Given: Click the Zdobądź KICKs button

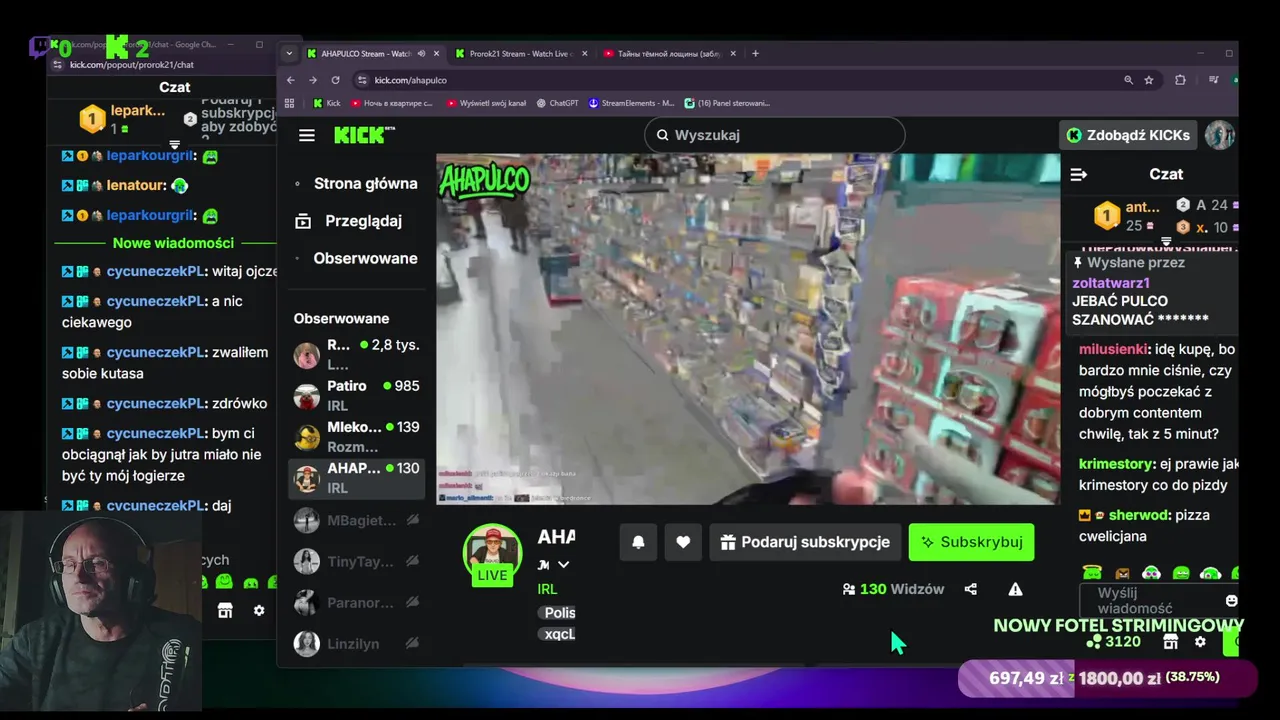Looking at the screenshot, I should tap(1127, 135).
